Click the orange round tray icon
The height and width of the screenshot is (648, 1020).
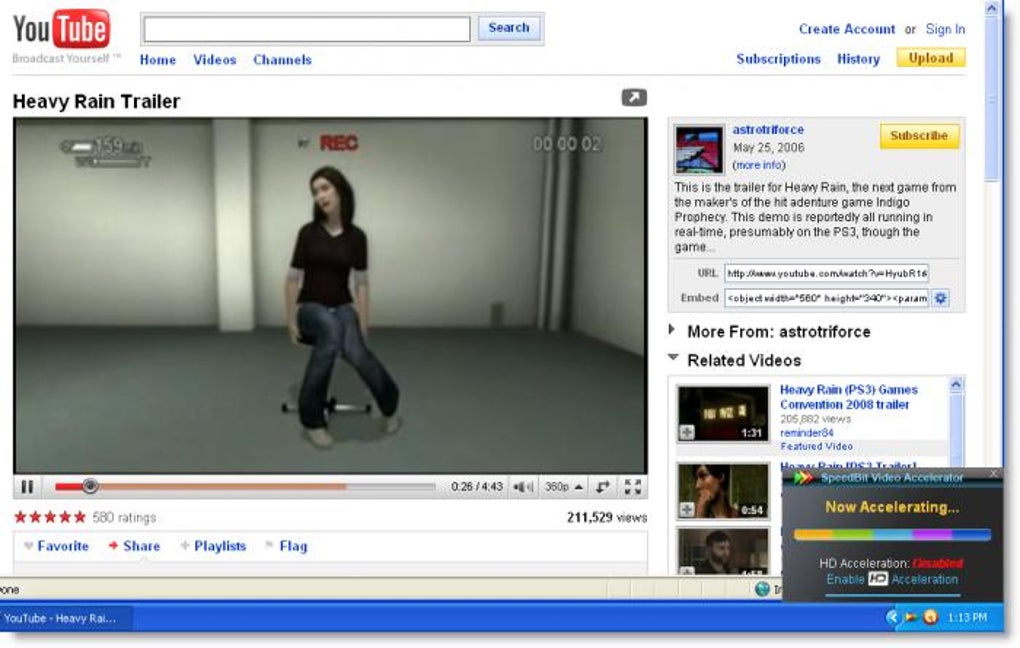(x=931, y=617)
